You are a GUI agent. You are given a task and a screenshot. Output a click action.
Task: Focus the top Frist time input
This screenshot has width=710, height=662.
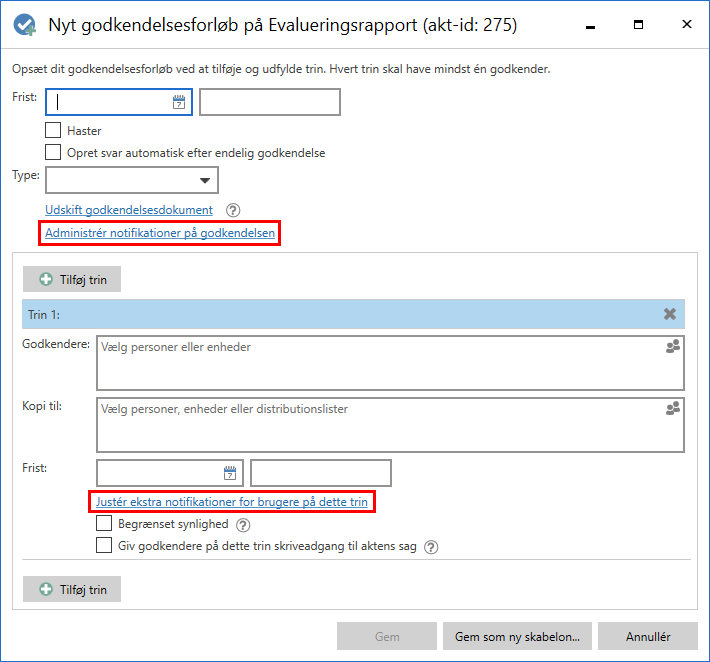270,102
